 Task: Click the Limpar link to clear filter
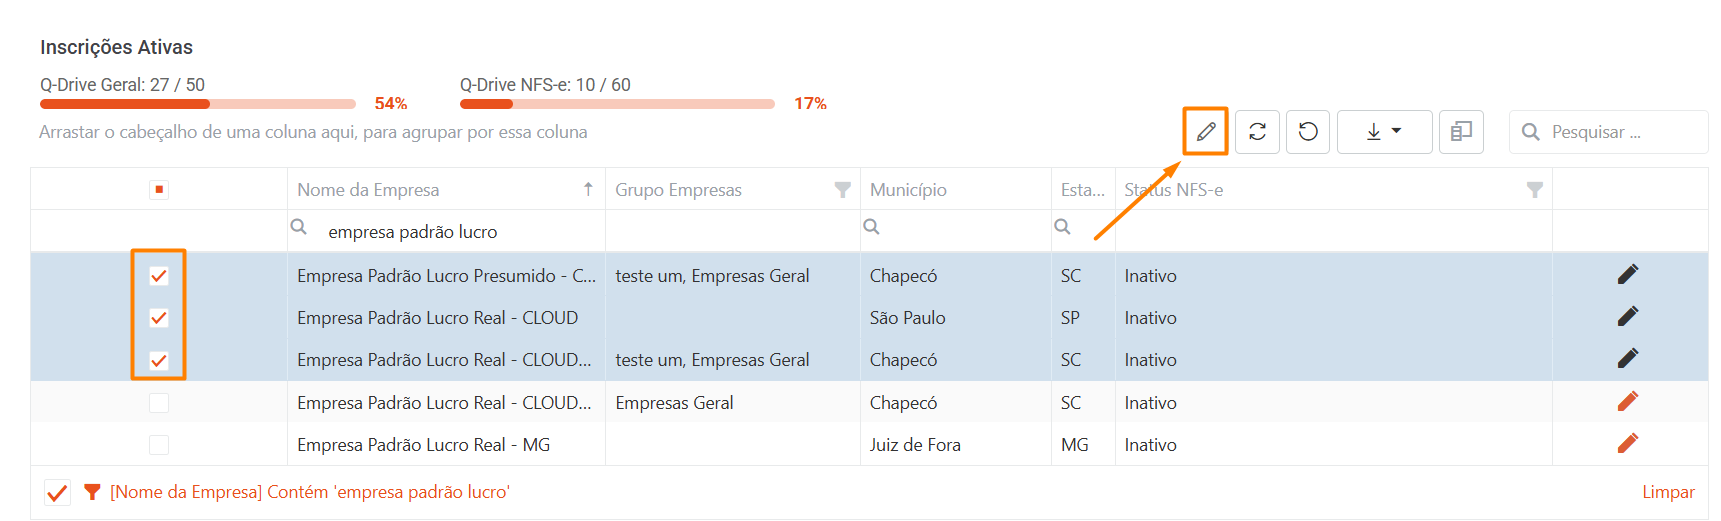tap(1668, 492)
